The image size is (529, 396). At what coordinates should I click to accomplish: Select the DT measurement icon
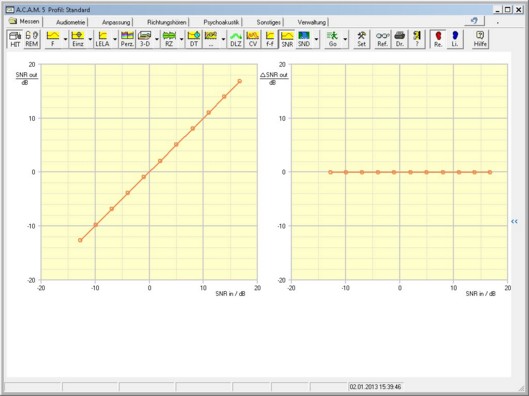click(x=194, y=39)
